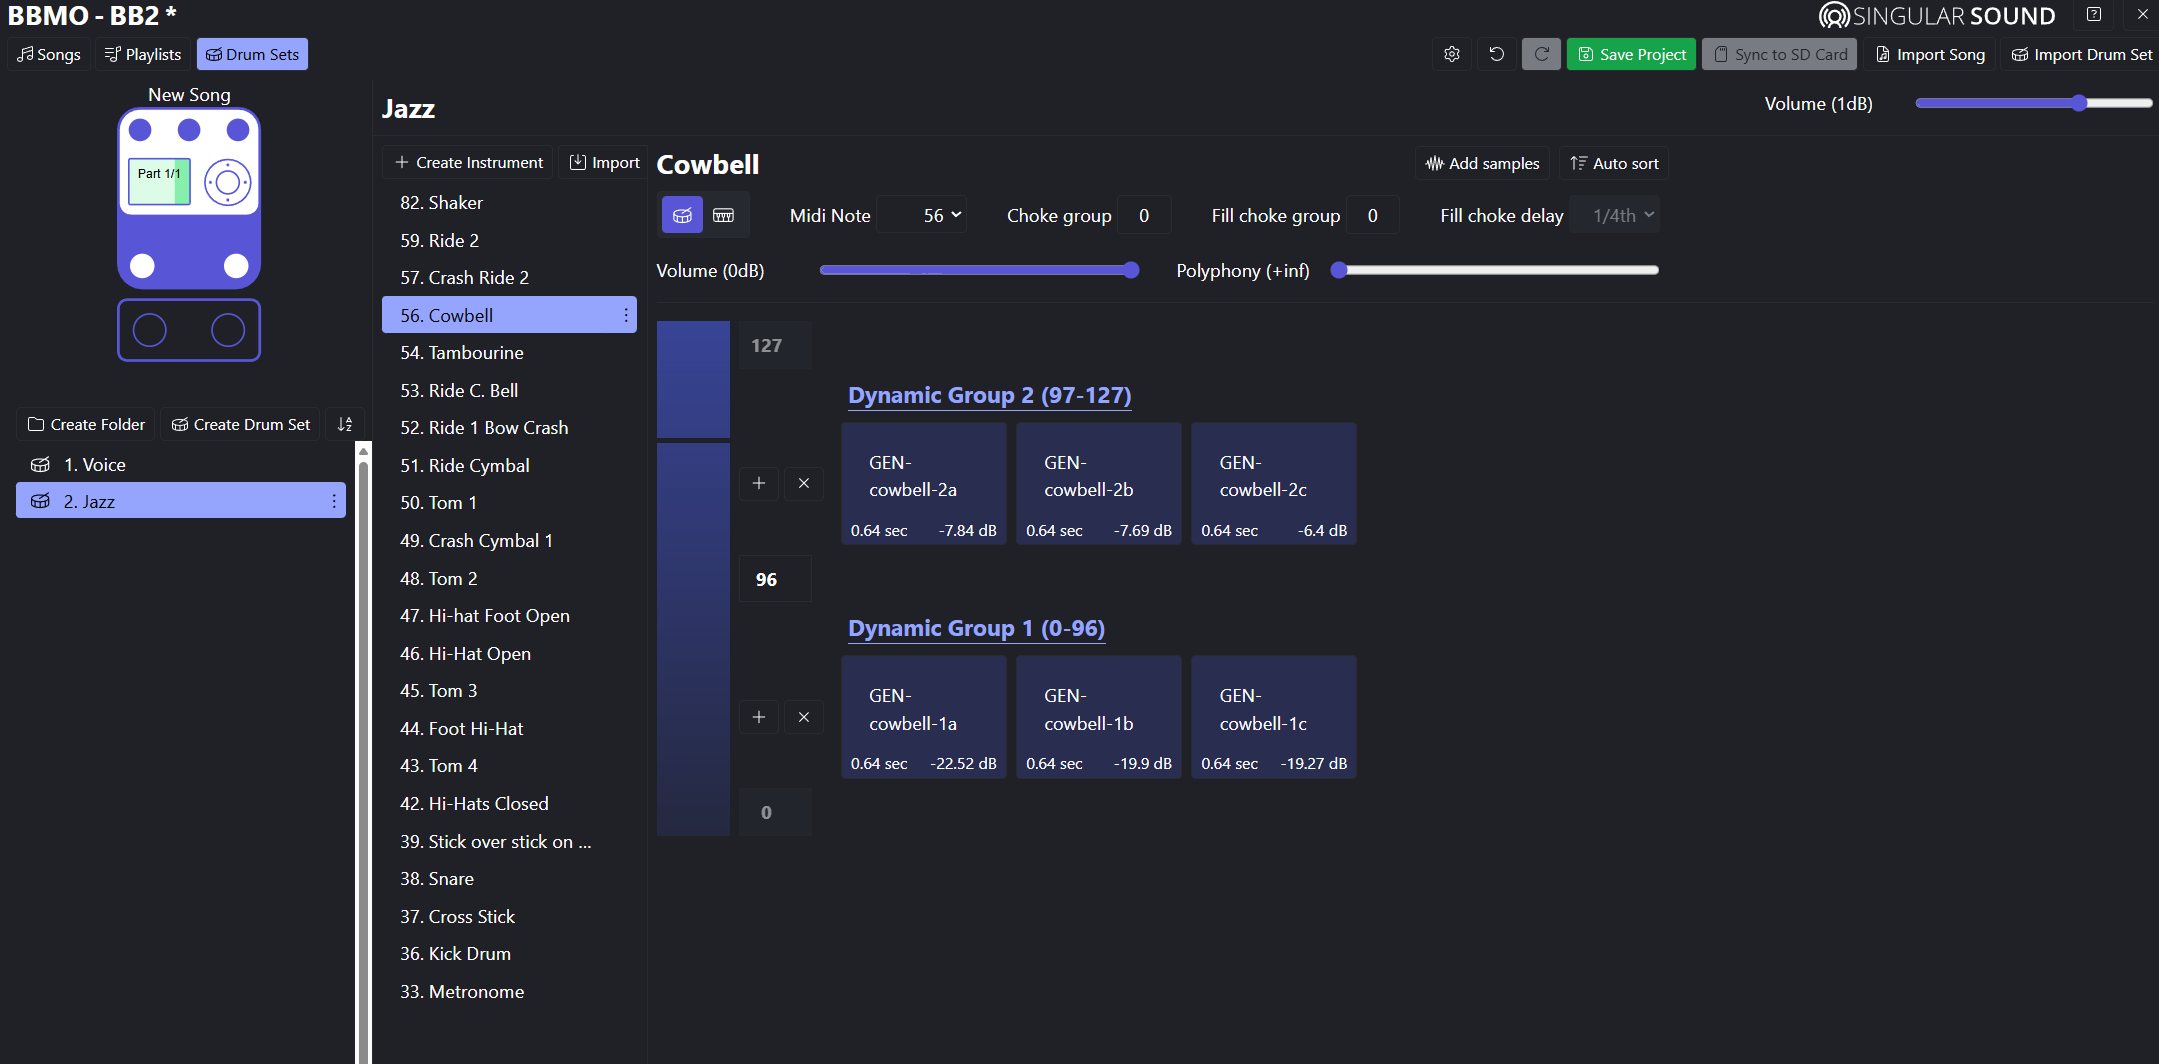Click the Part 1/1 pedal display

[x=159, y=181]
